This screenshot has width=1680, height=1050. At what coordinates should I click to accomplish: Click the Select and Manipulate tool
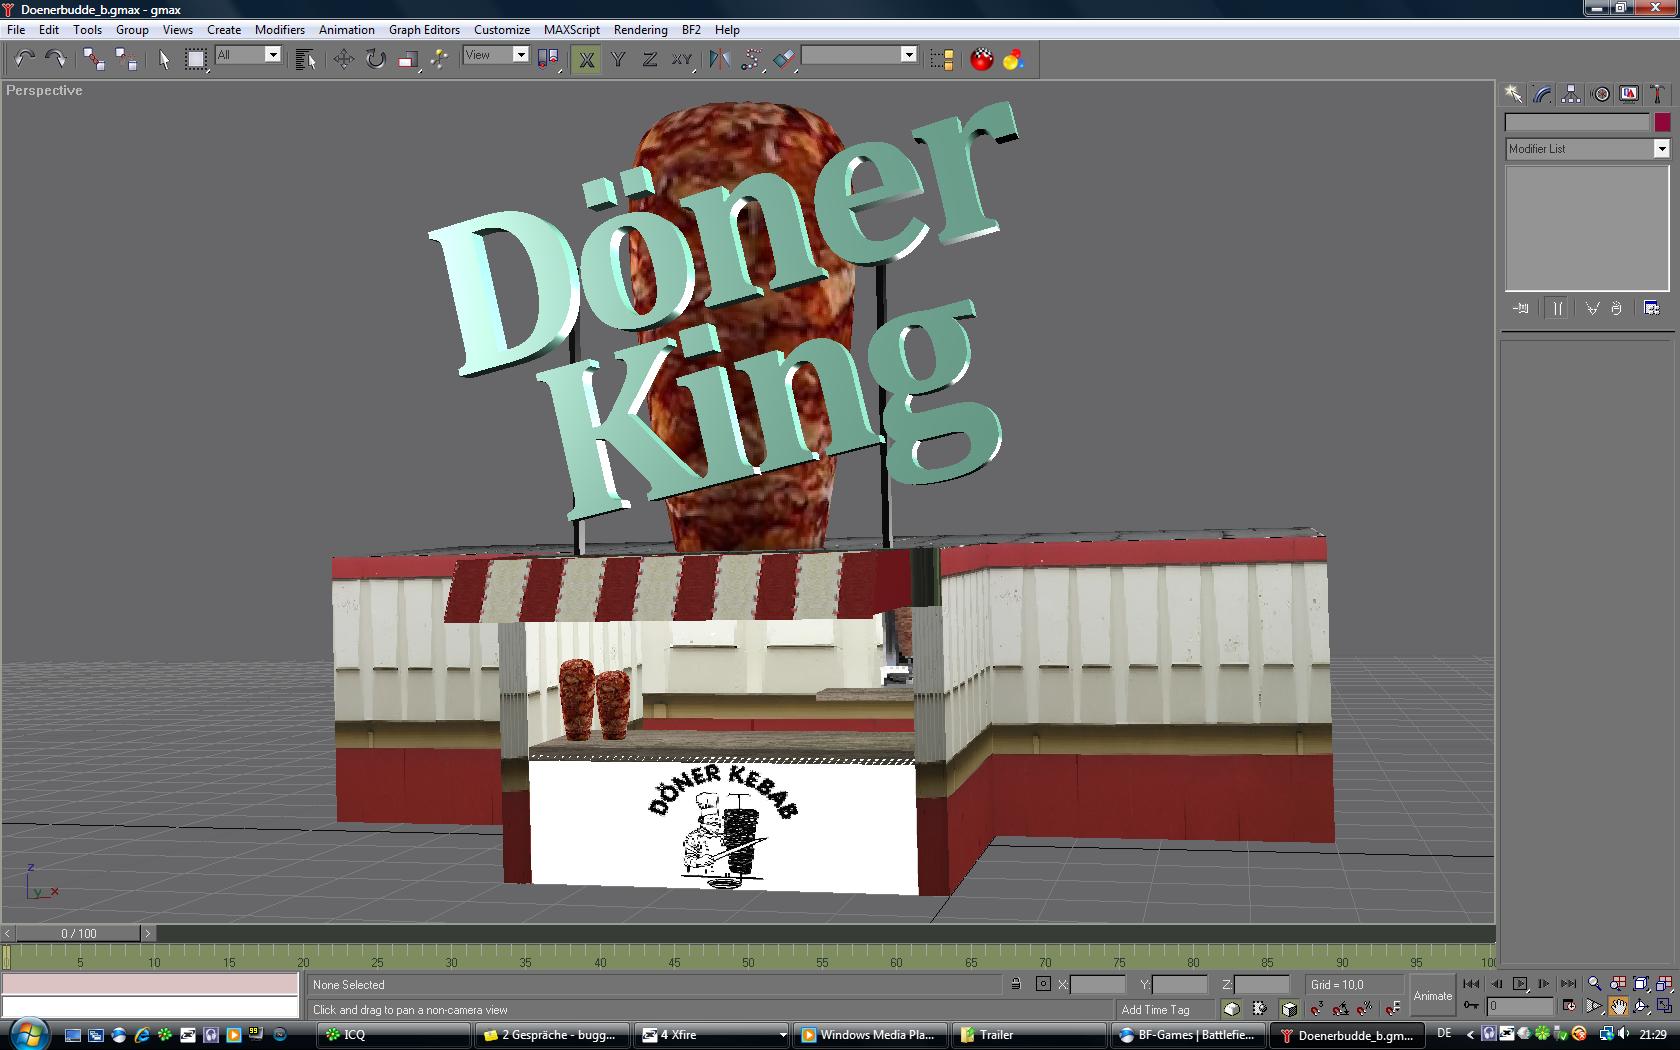click(x=439, y=59)
